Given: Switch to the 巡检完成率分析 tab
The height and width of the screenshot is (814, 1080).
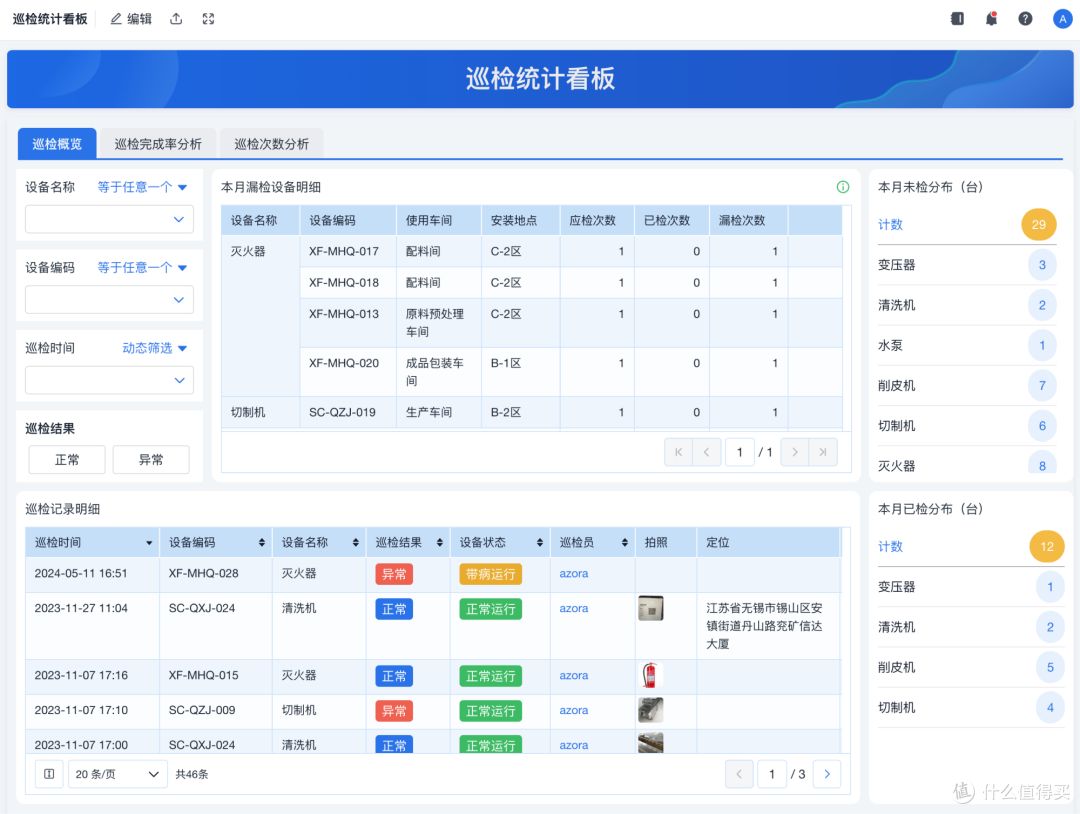Looking at the screenshot, I should click(x=158, y=143).
